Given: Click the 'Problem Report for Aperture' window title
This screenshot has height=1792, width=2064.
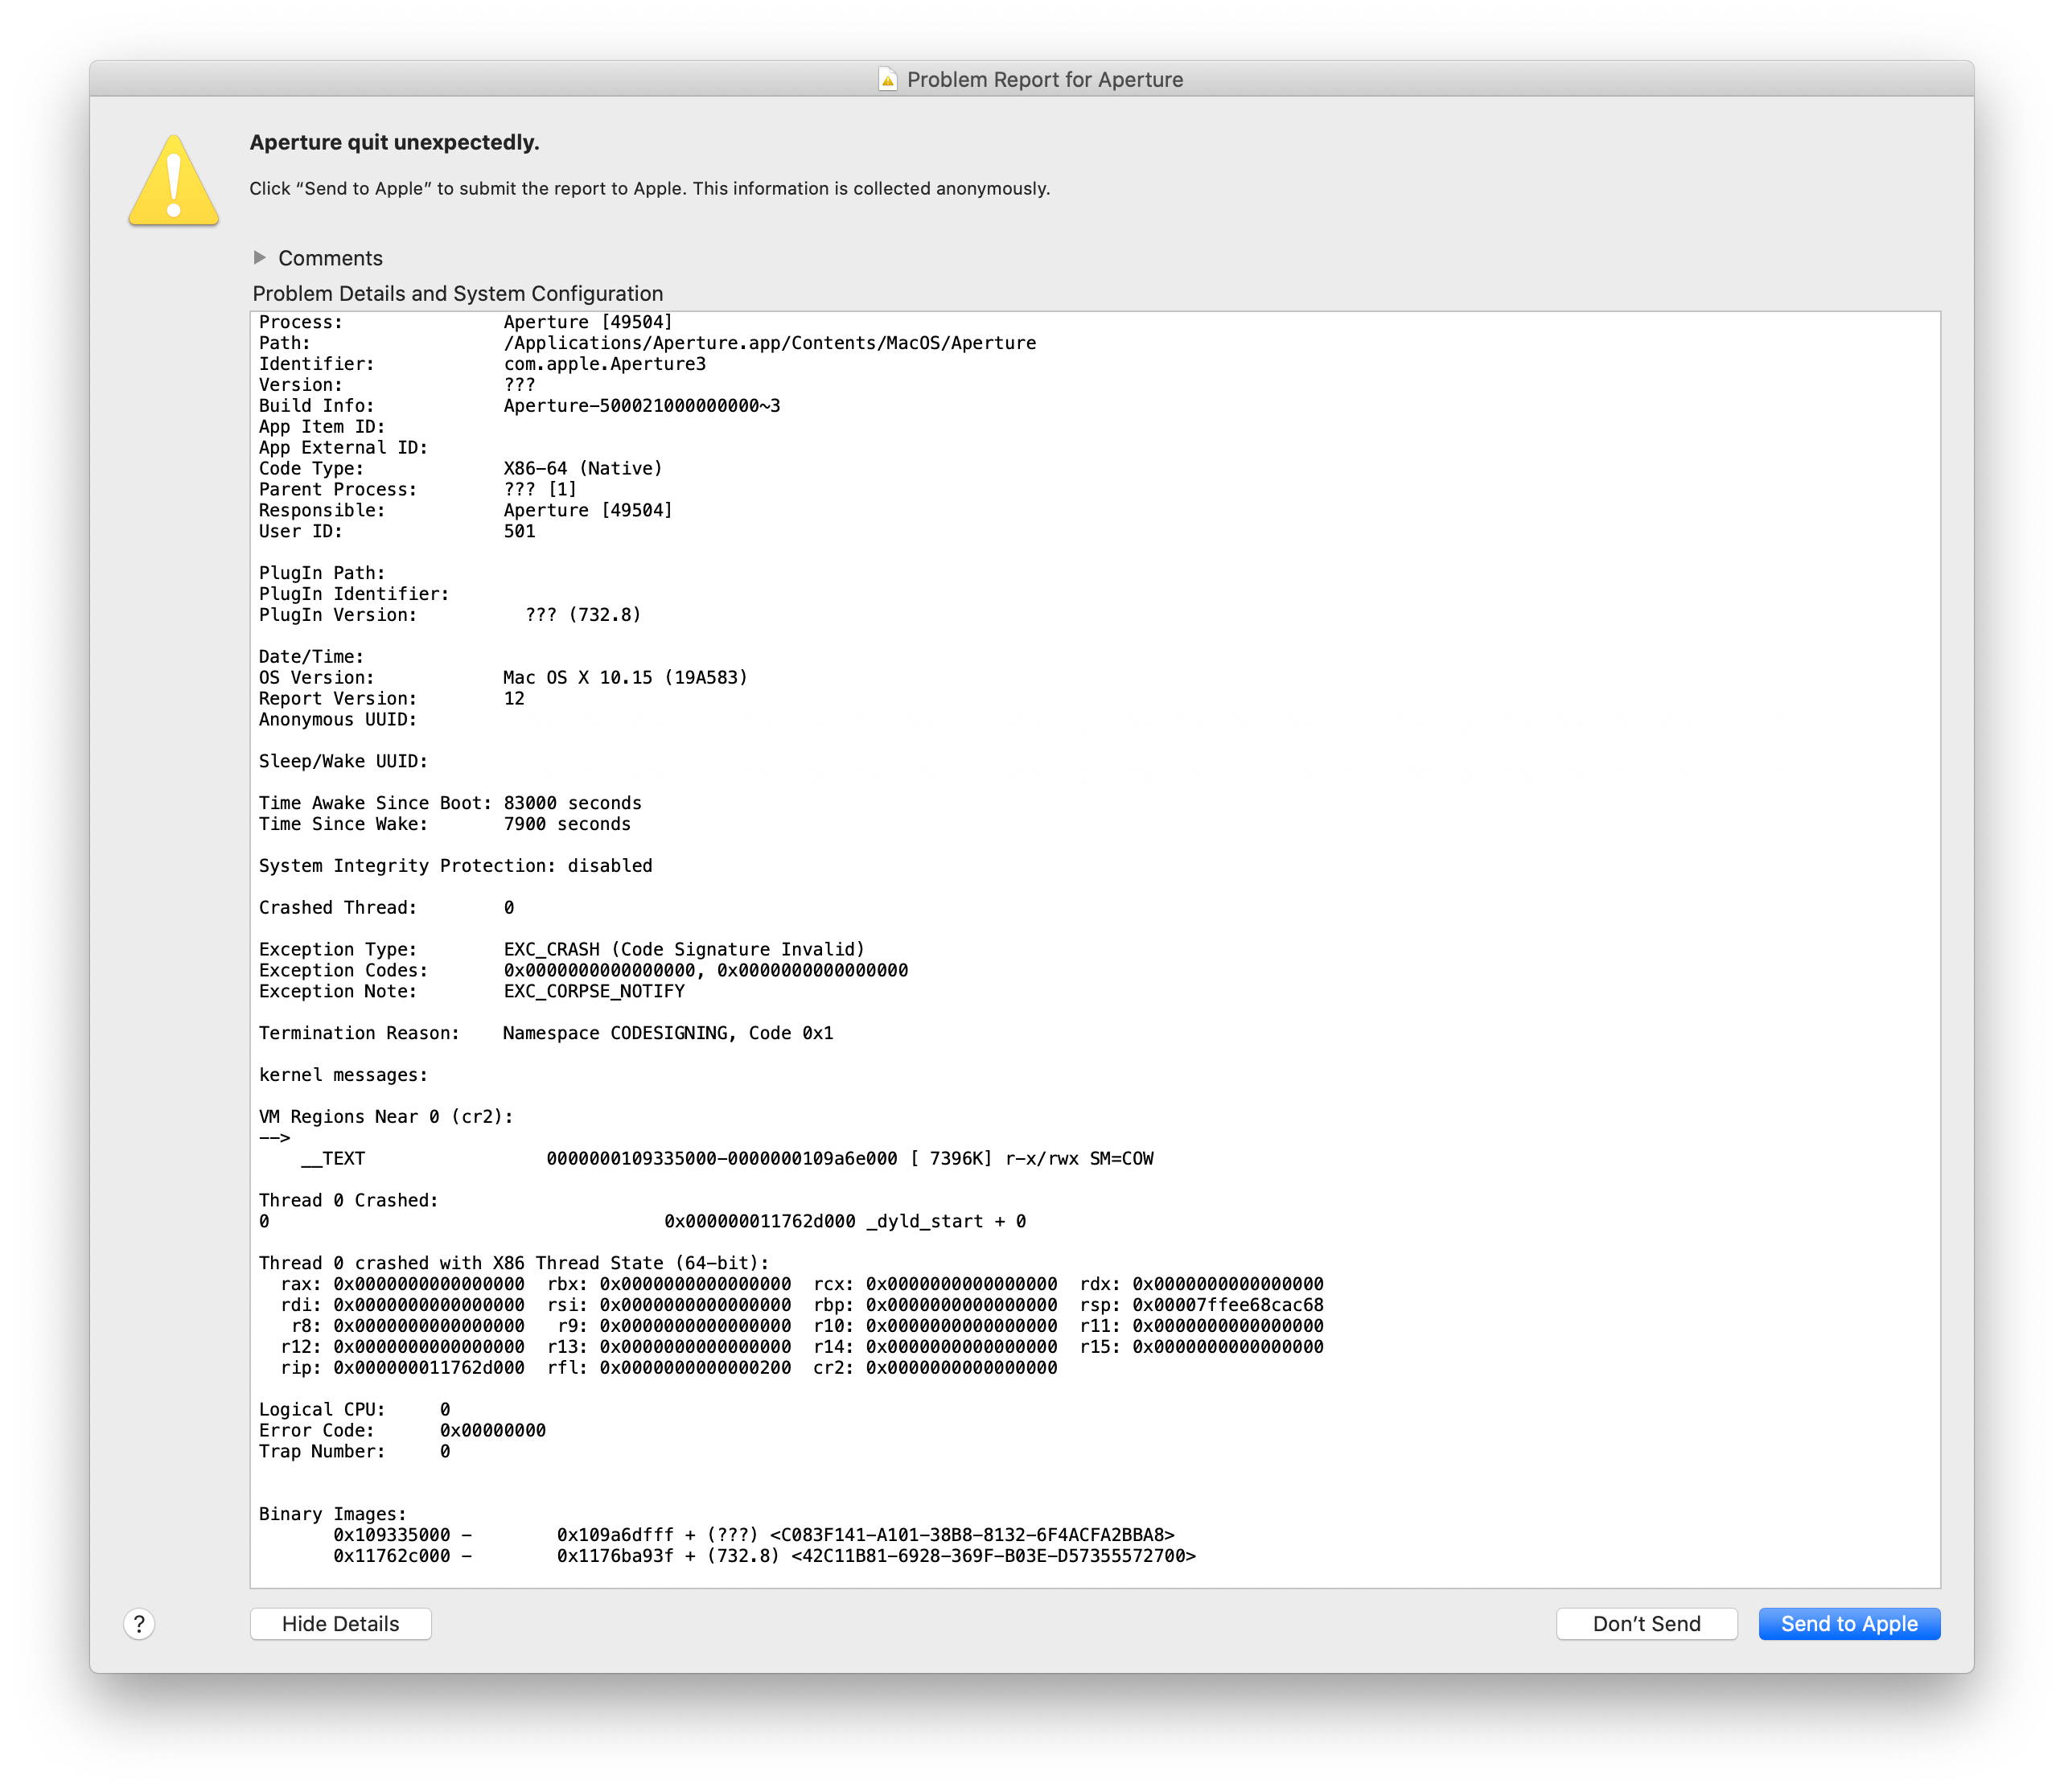Looking at the screenshot, I should click(1044, 79).
